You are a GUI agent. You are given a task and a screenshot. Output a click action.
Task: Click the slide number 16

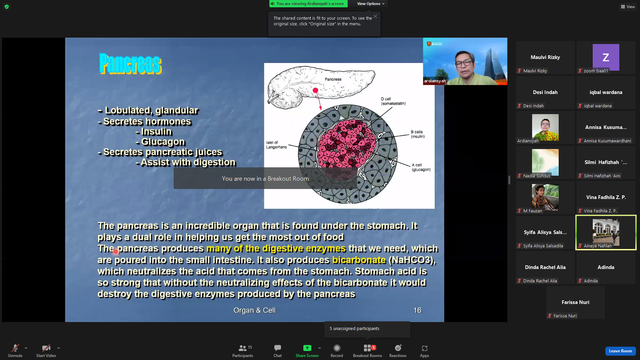[x=417, y=310]
